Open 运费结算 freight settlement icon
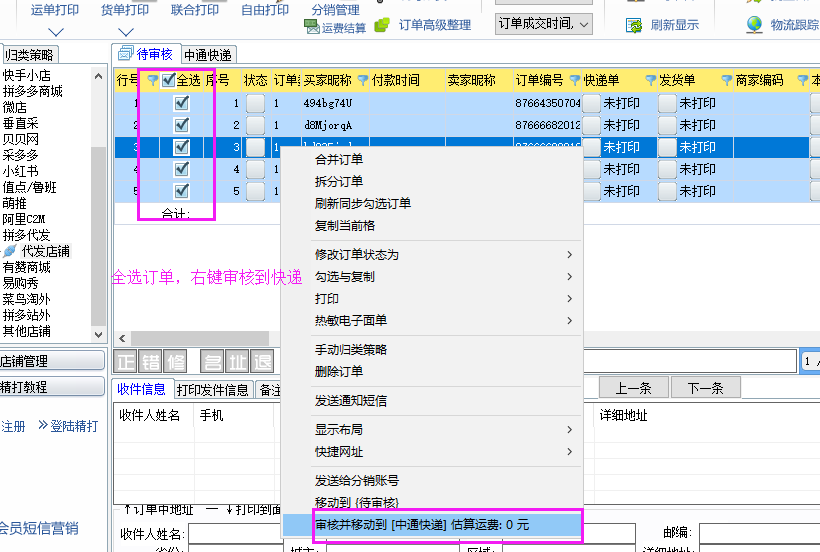 pyautogui.click(x=312, y=26)
